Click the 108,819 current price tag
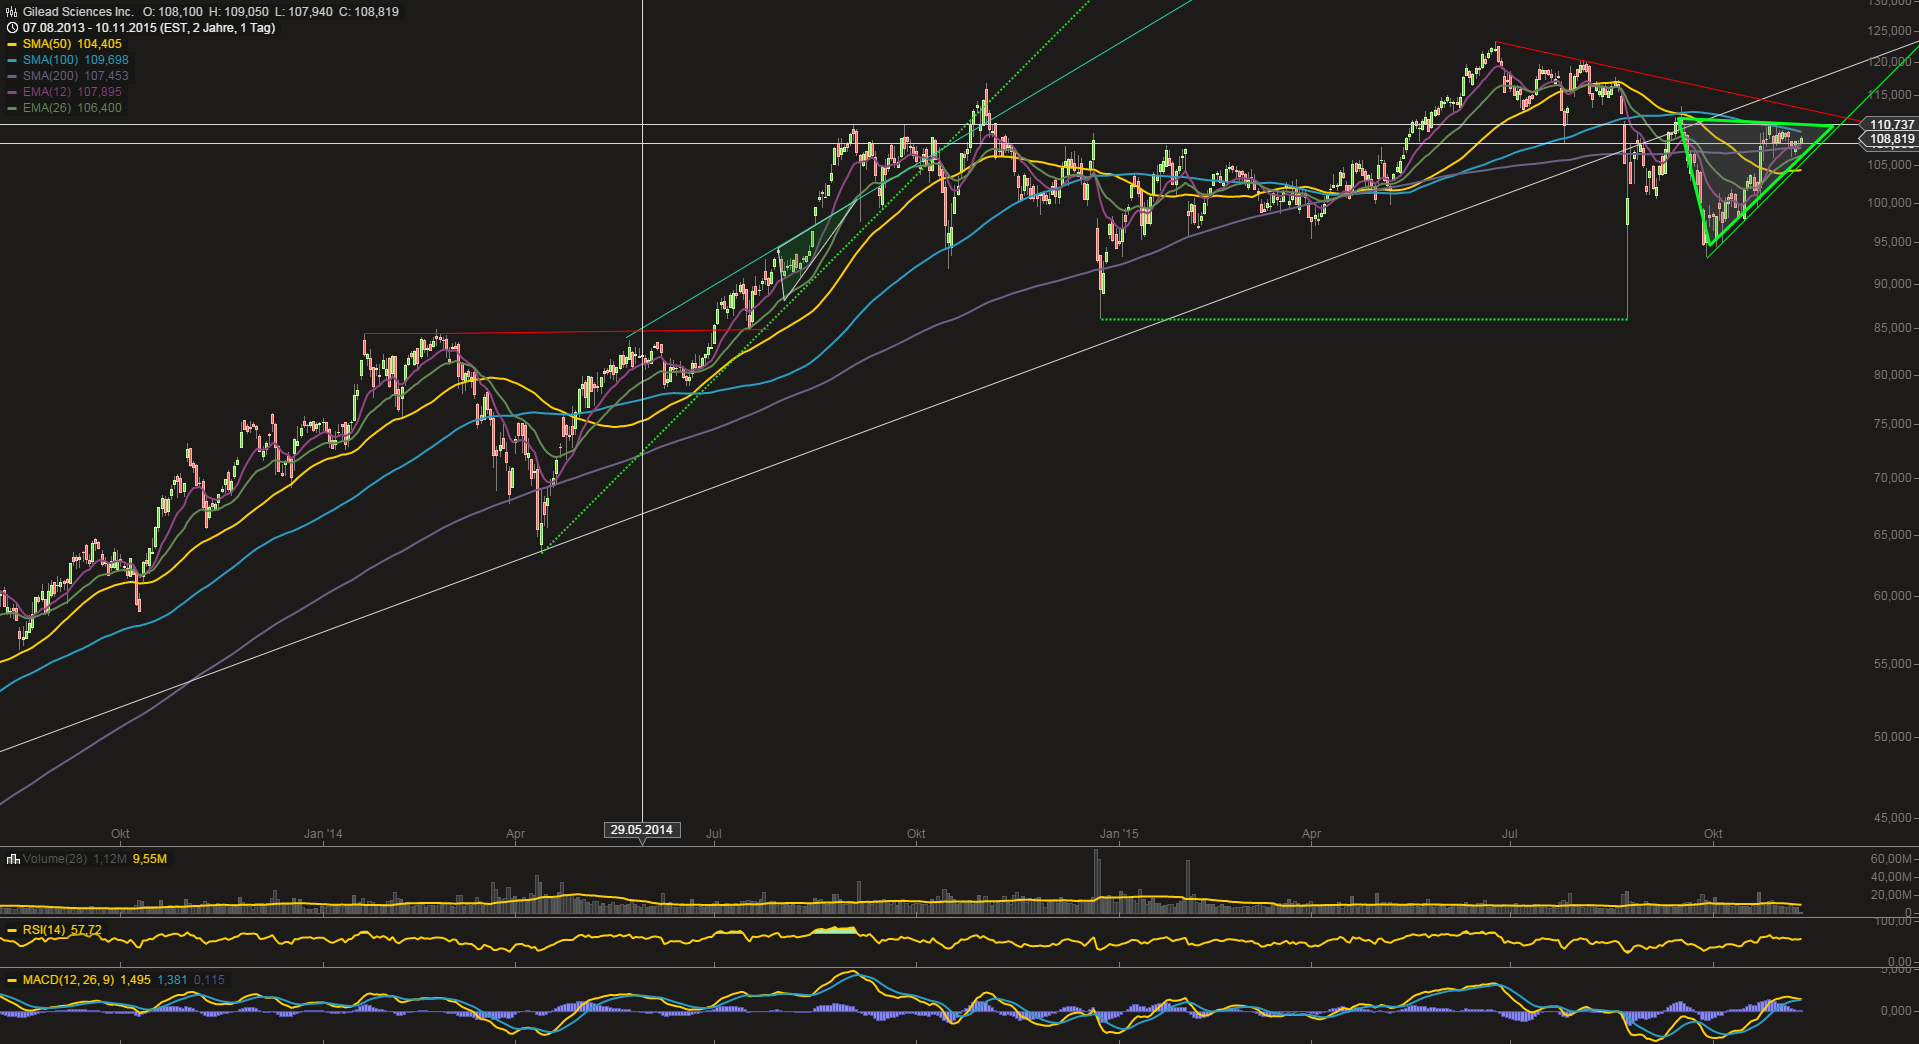Screen dimensions: 1919x1044 tap(1891, 139)
